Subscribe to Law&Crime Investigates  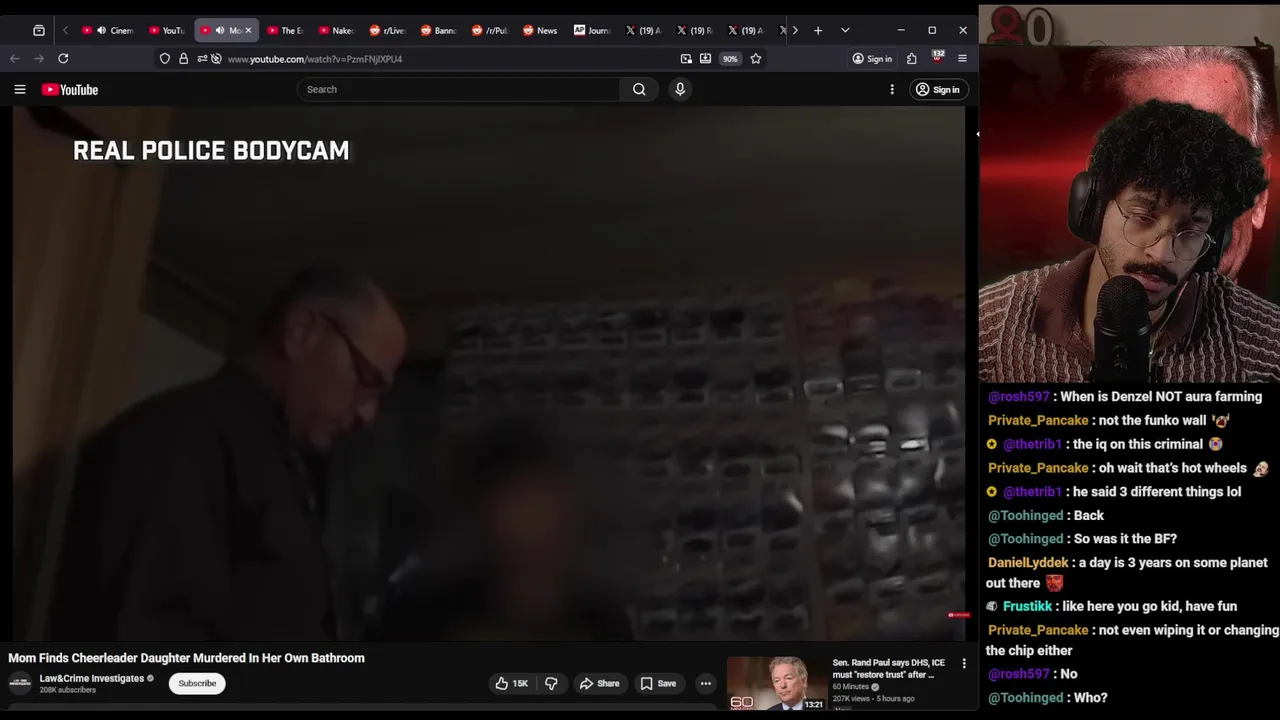coord(197,683)
